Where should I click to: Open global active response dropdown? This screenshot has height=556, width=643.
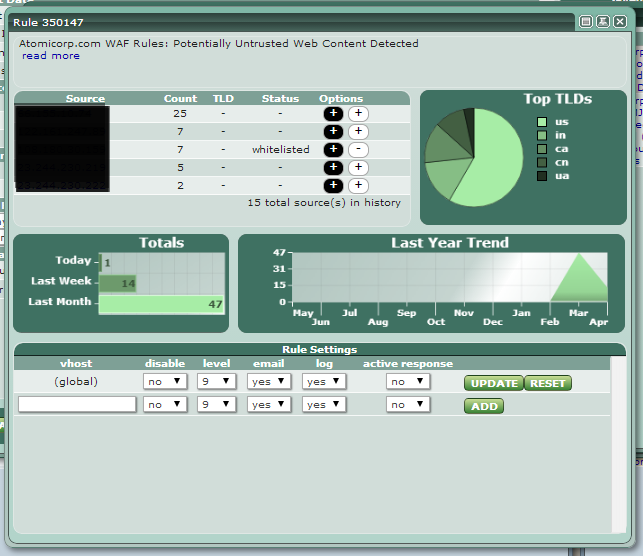pyautogui.click(x=408, y=381)
